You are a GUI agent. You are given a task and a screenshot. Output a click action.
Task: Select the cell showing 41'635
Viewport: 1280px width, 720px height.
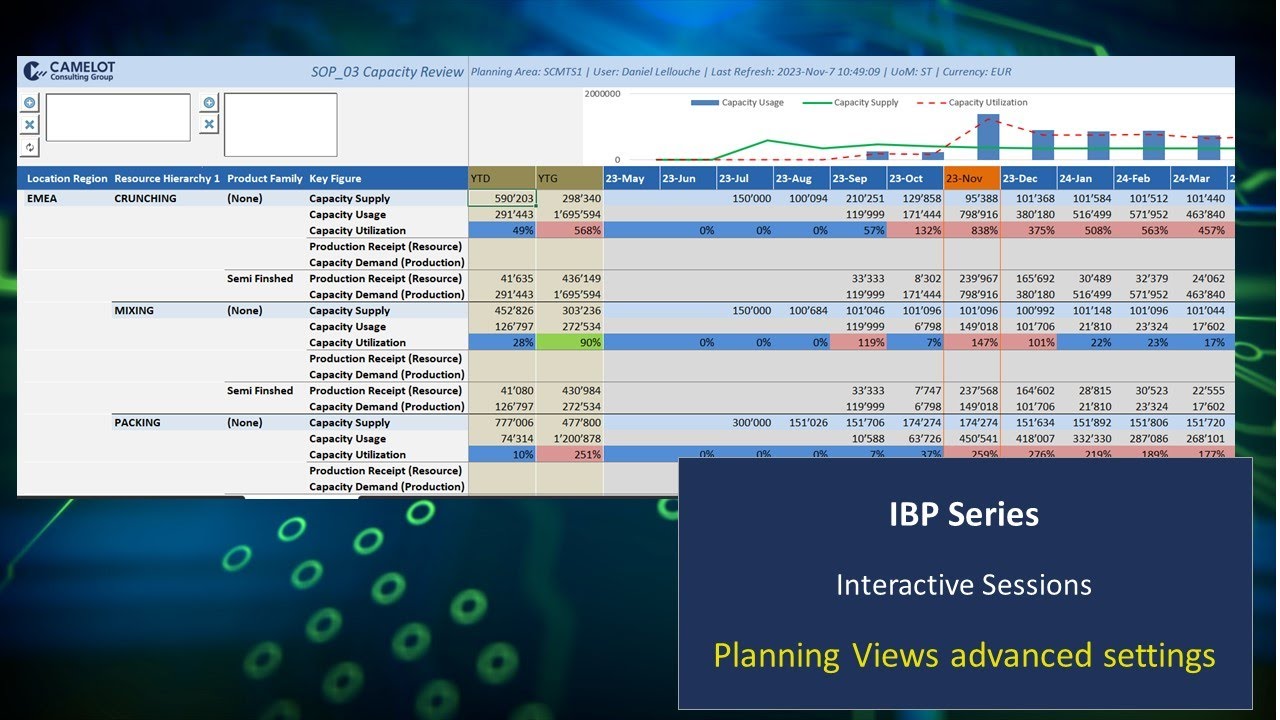502,279
